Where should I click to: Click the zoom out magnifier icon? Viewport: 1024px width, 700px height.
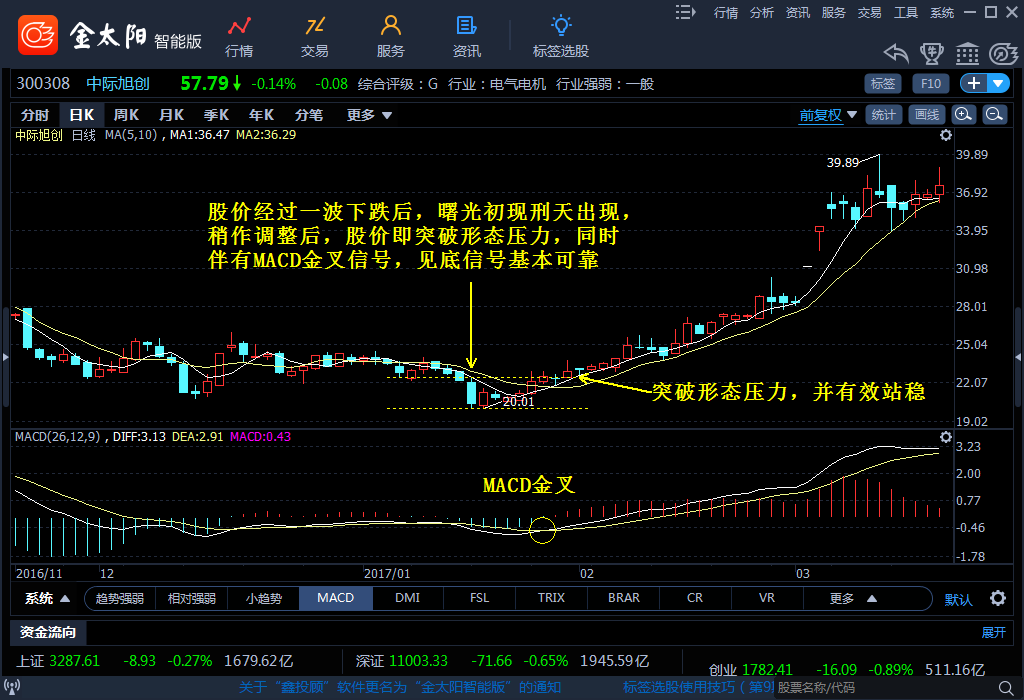click(x=995, y=115)
